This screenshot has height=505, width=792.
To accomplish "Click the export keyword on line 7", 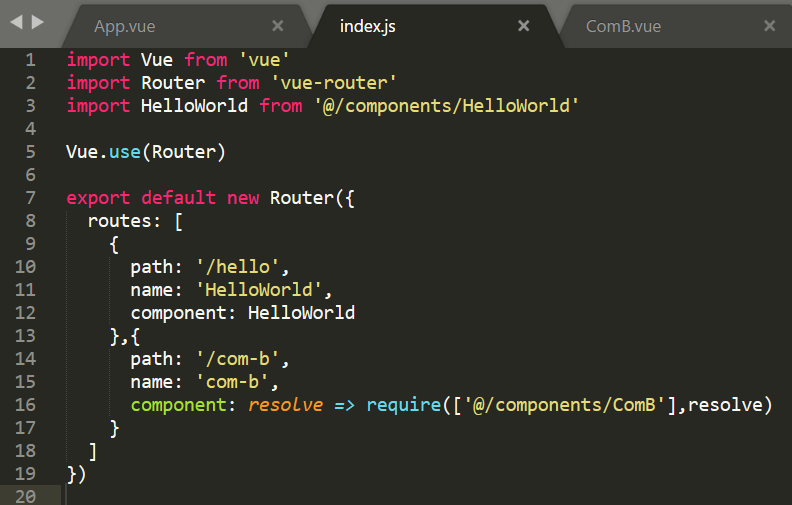I will pyautogui.click(x=98, y=198).
